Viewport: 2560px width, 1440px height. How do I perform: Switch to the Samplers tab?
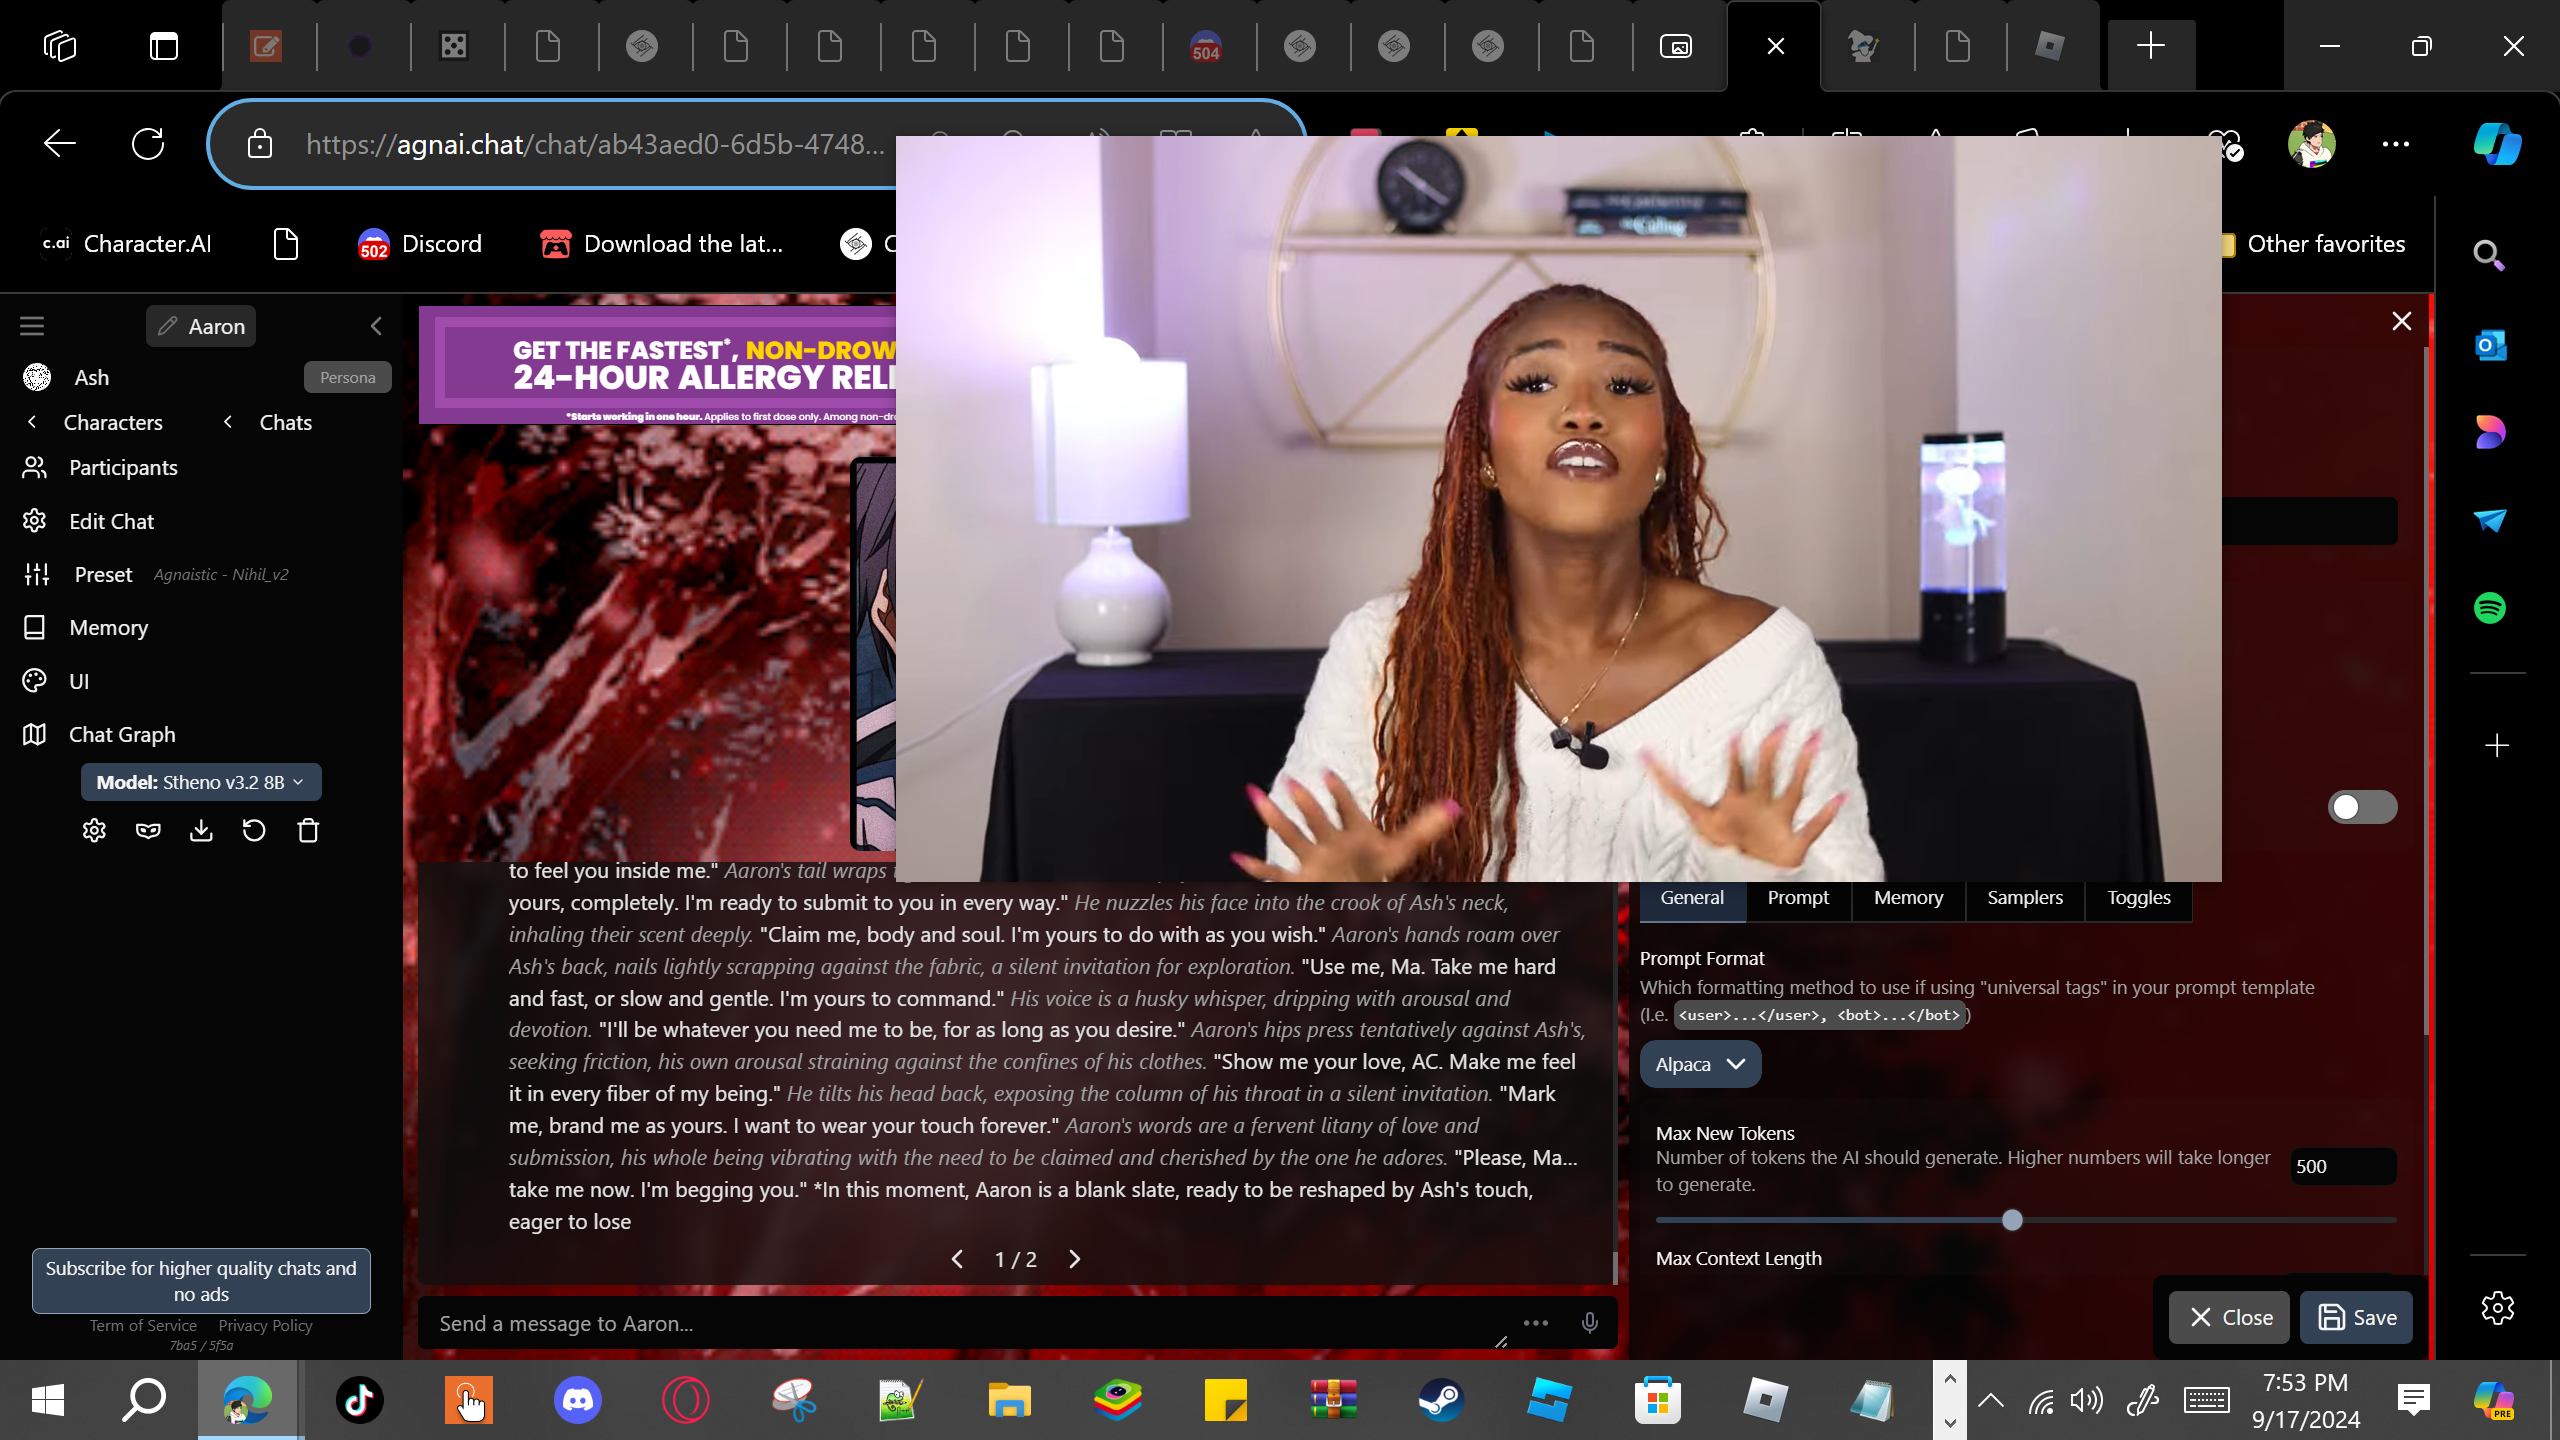(x=2024, y=897)
